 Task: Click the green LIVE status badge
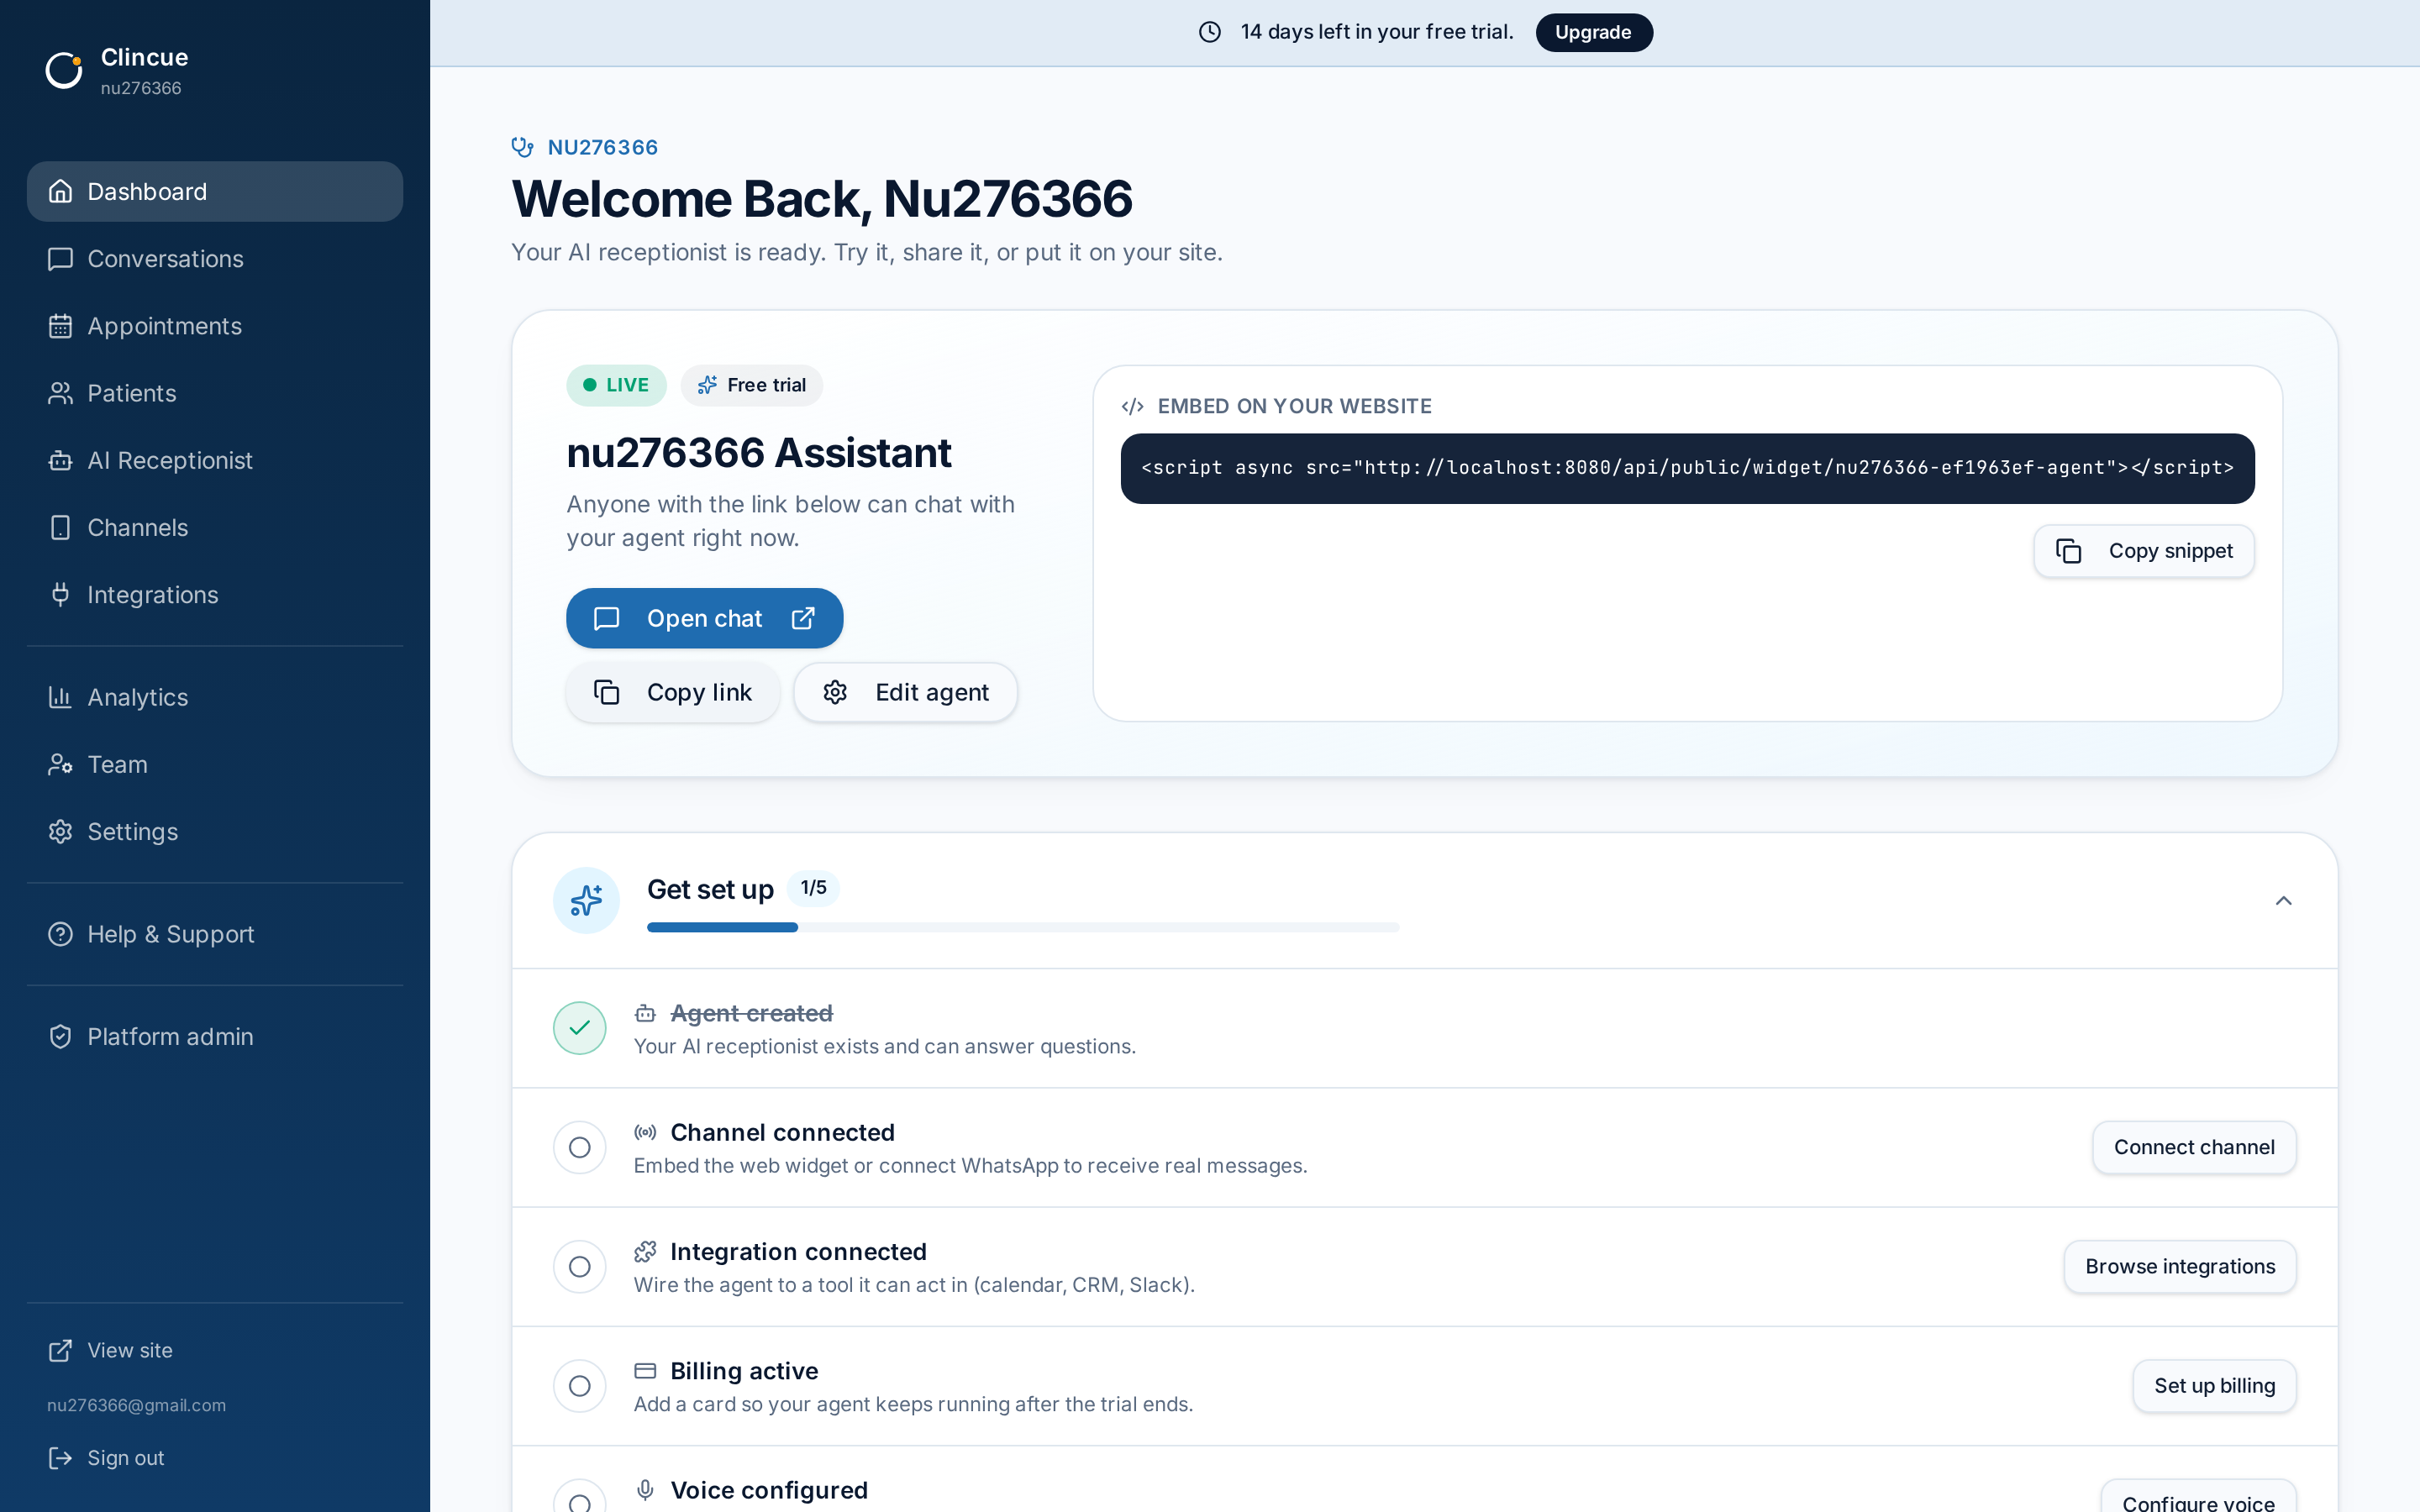click(x=616, y=385)
